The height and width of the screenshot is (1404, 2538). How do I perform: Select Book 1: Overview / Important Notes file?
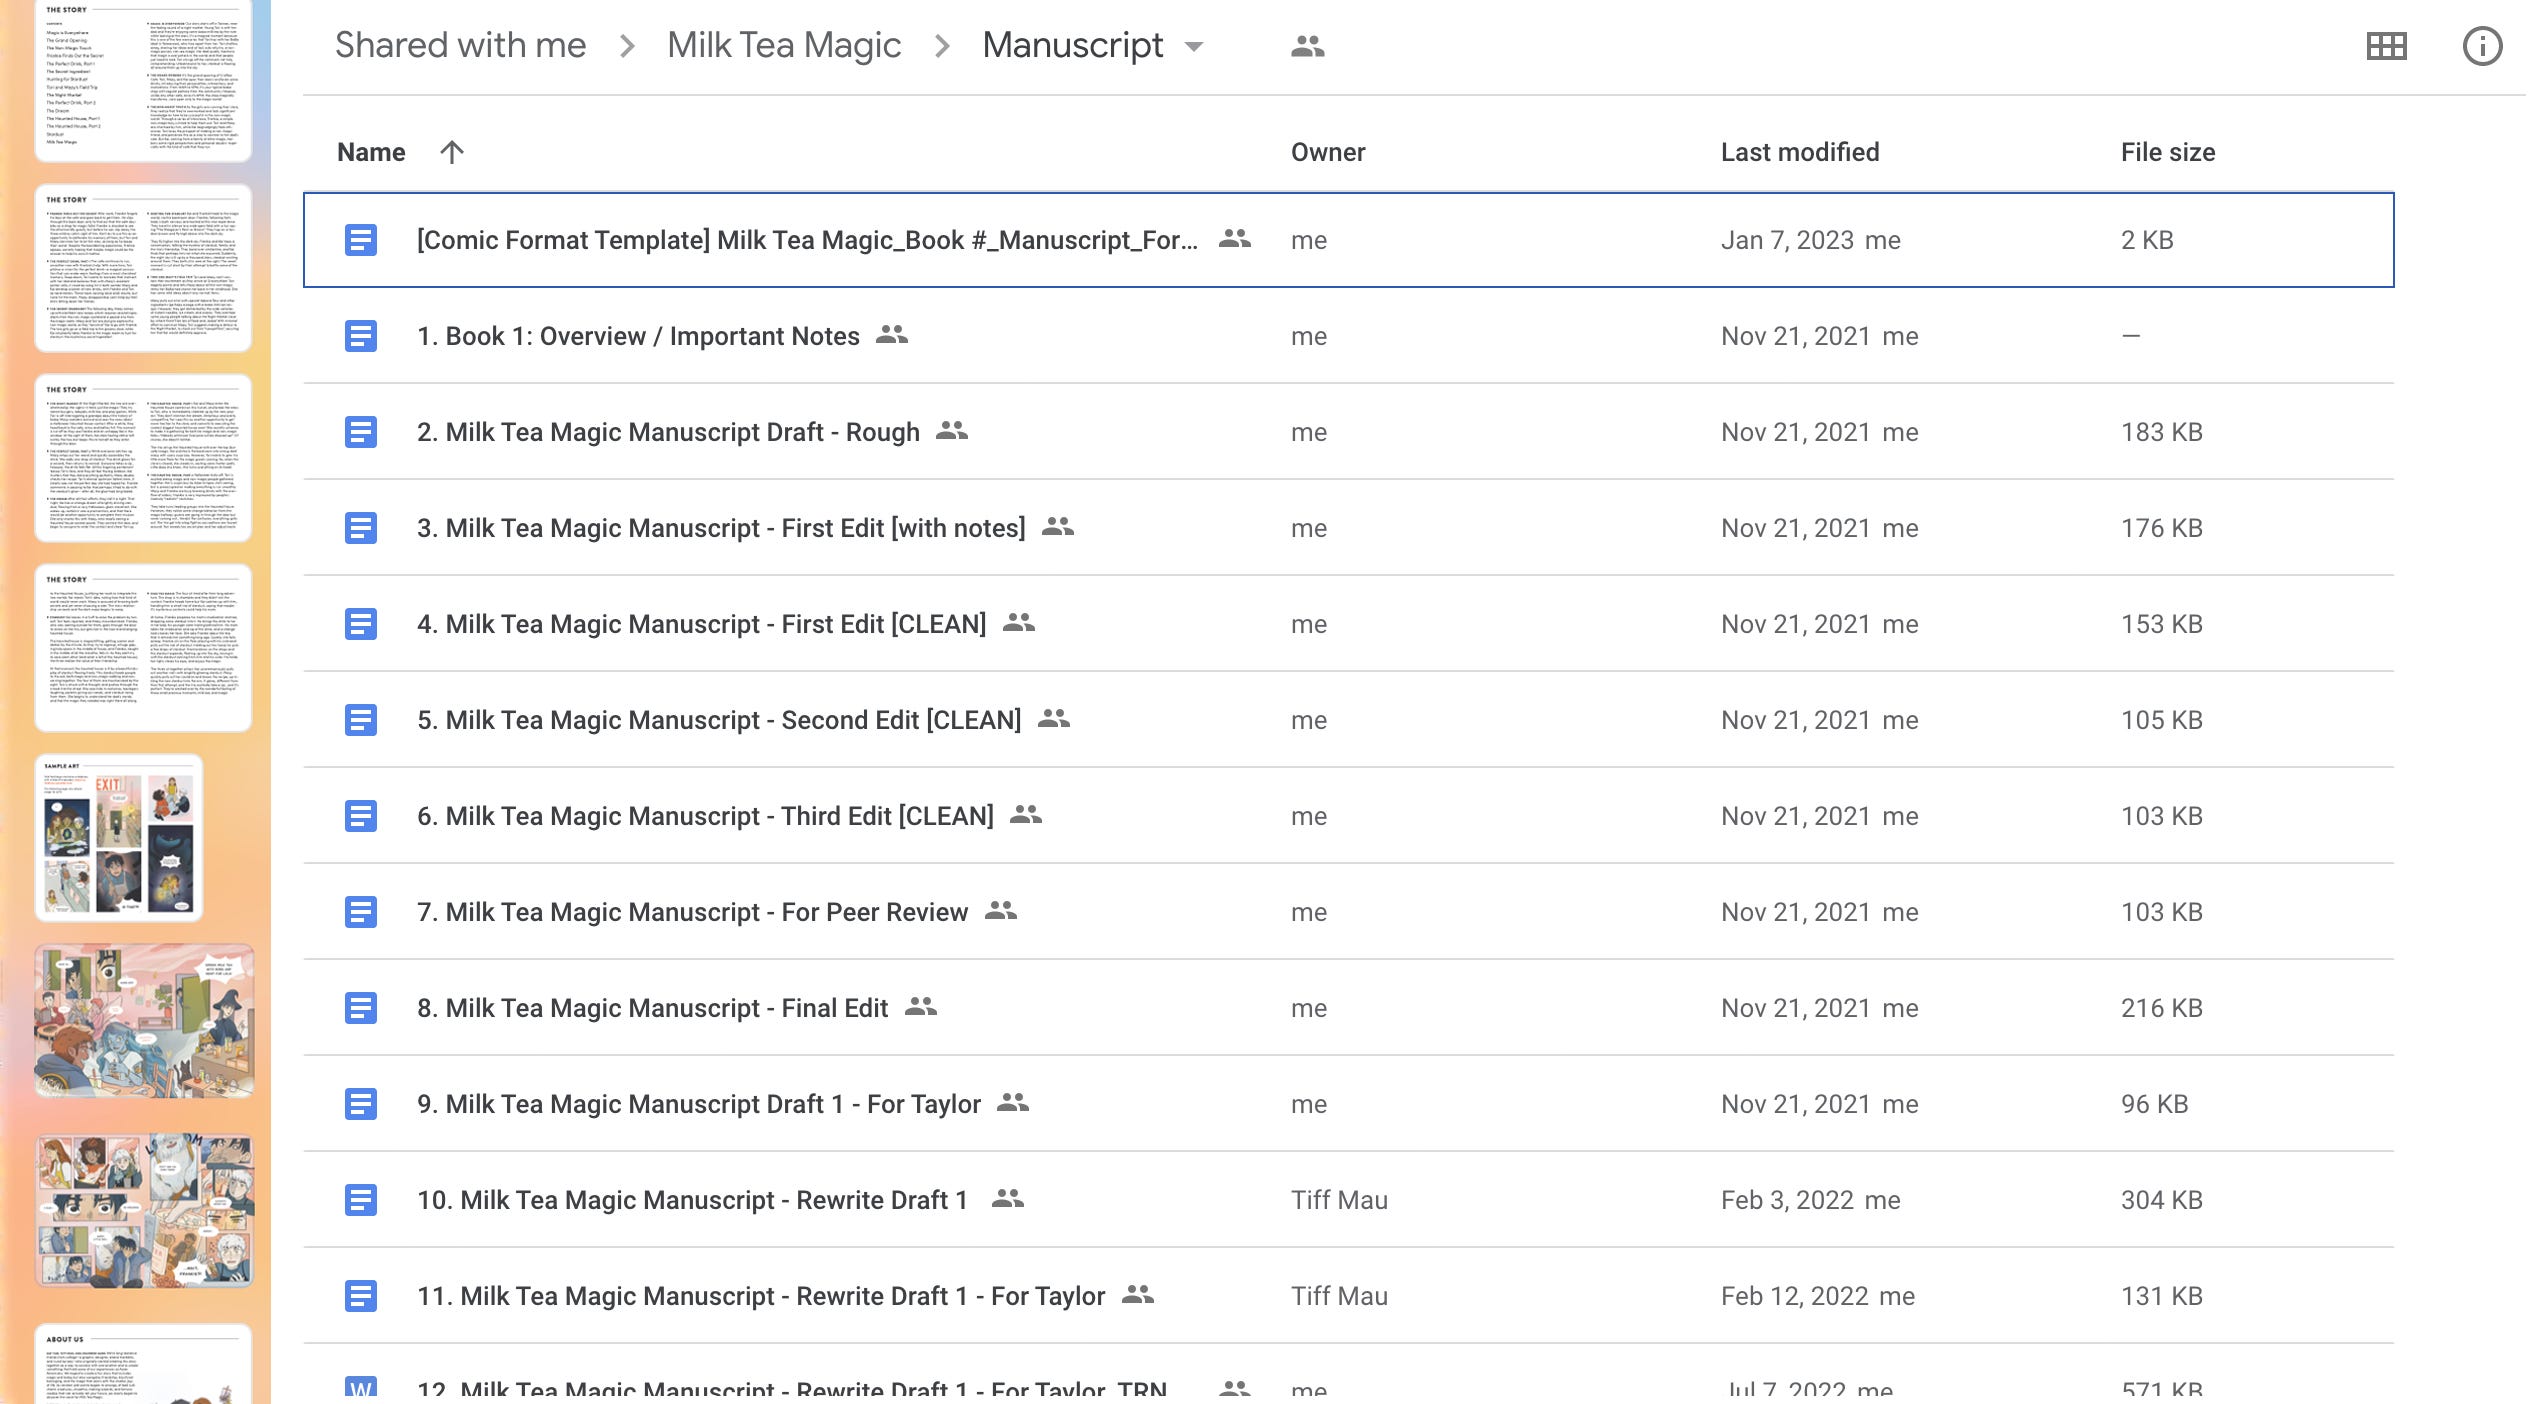[638, 336]
